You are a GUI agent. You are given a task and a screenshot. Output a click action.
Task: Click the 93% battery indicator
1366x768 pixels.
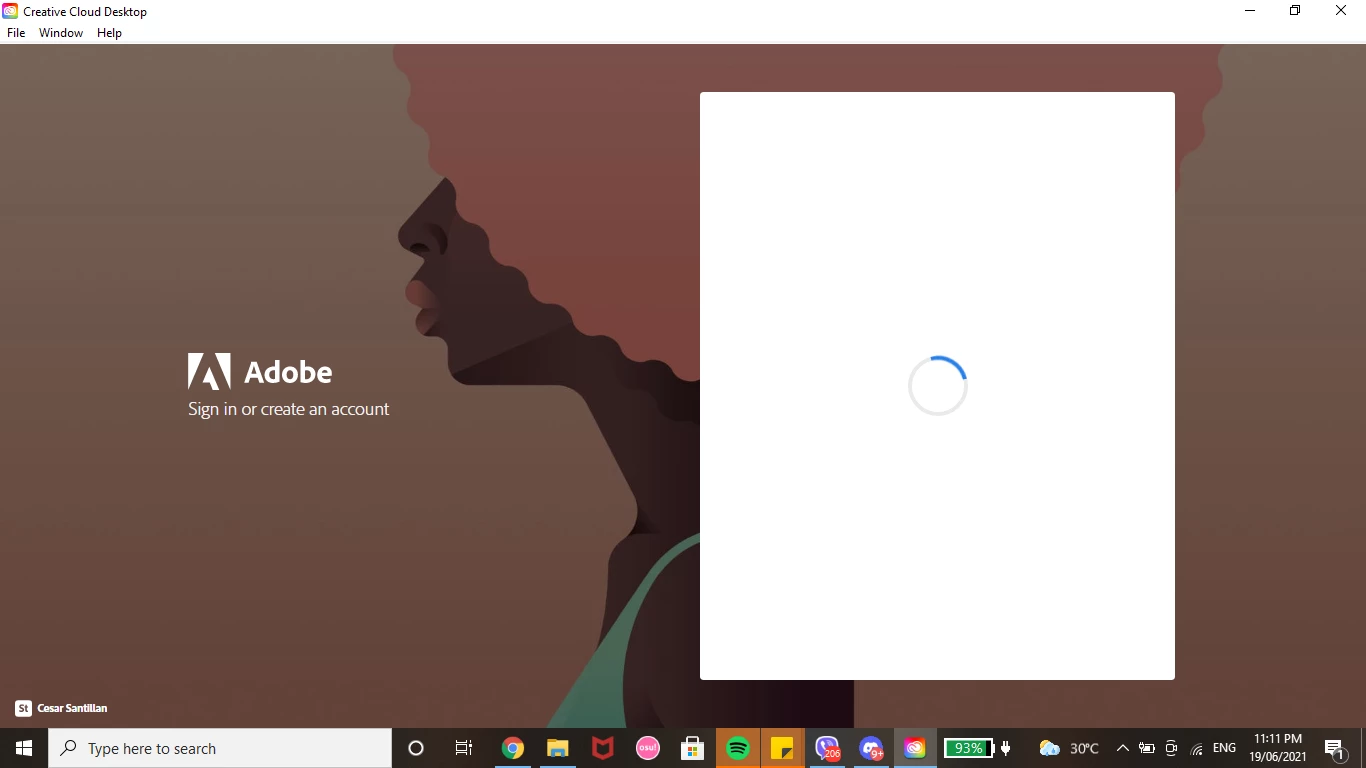(x=969, y=748)
